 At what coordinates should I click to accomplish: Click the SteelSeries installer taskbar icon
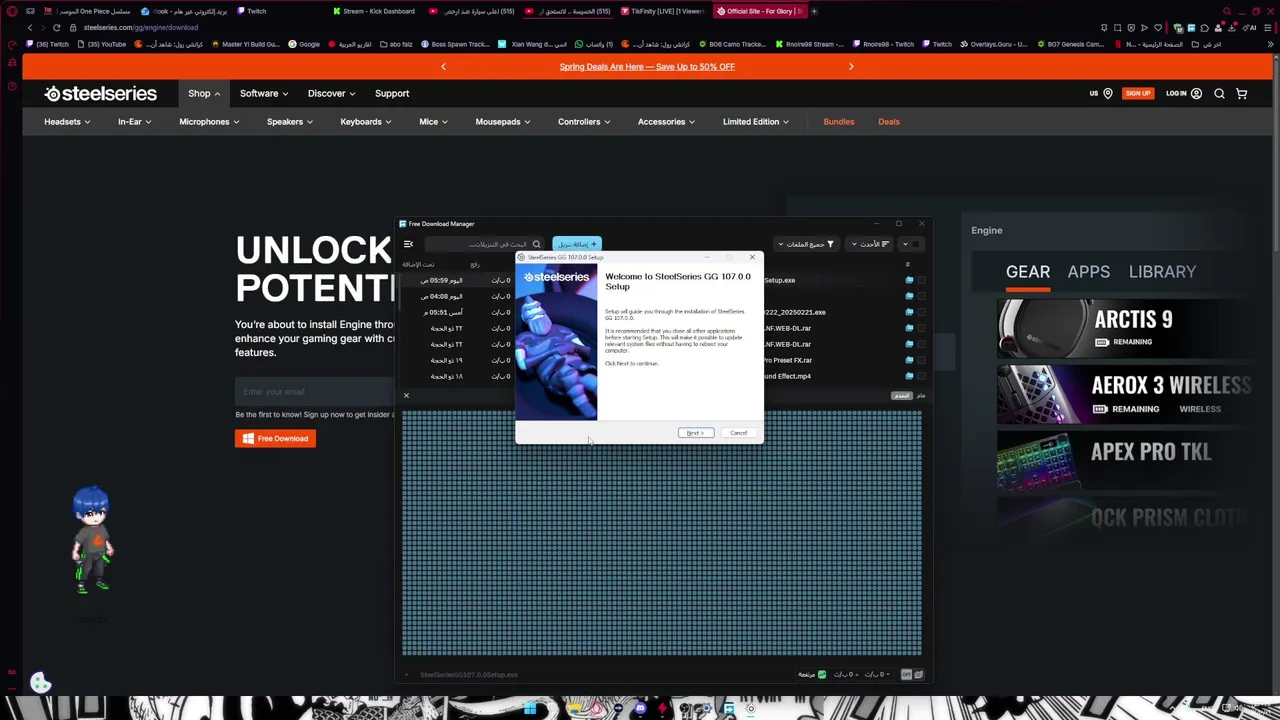point(750,708)
